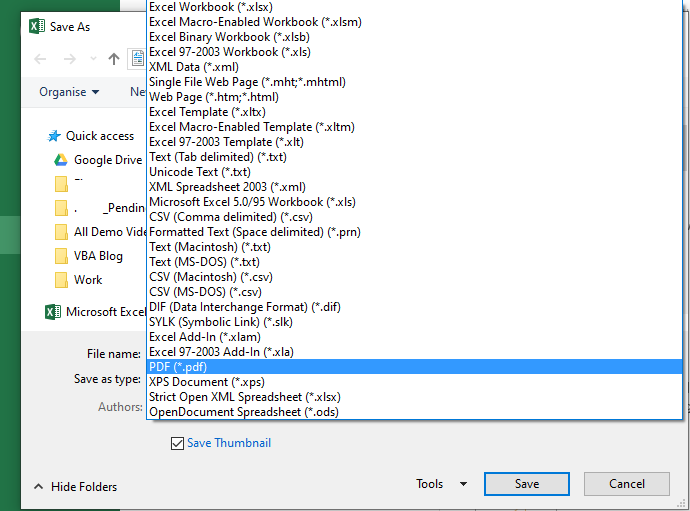Click the Work folder icon
This screenshot has height=511, width=690.
pos(61,280)
